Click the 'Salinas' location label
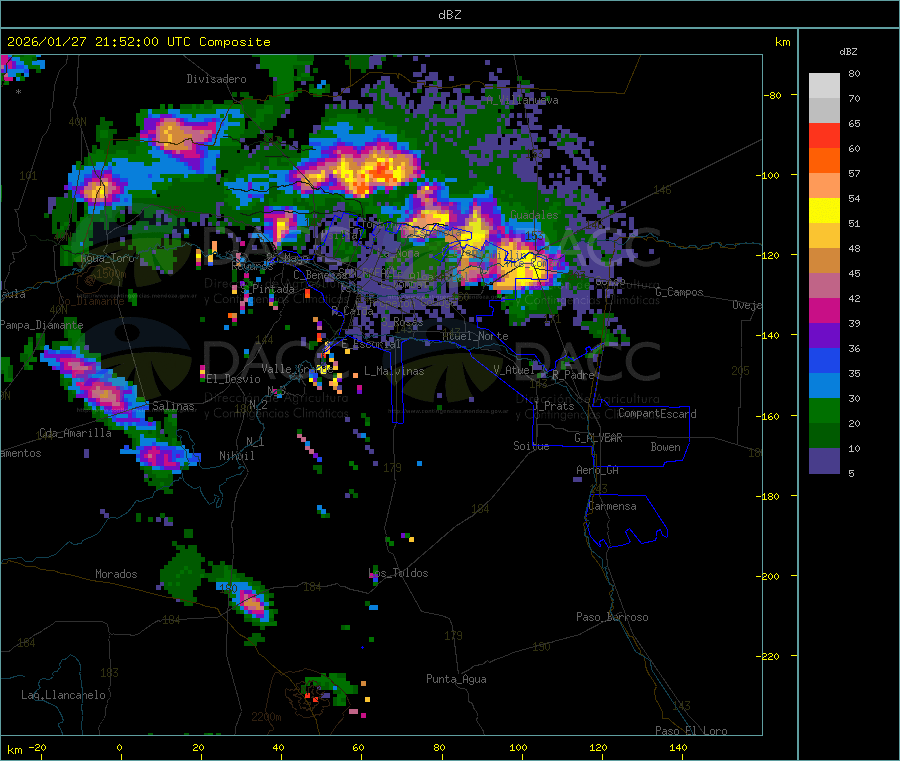 tap(173, 406)
